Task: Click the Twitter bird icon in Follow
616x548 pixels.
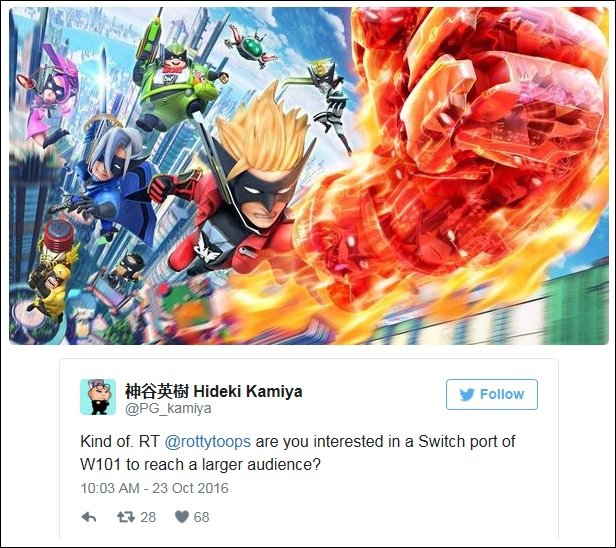Action: [x=467, y=394]
